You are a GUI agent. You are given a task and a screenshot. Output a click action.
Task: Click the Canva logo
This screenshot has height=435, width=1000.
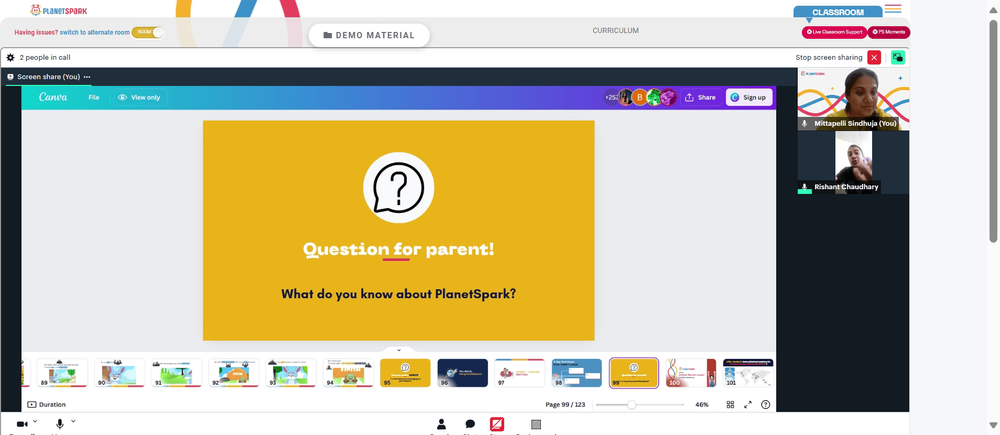pos(53,97)
